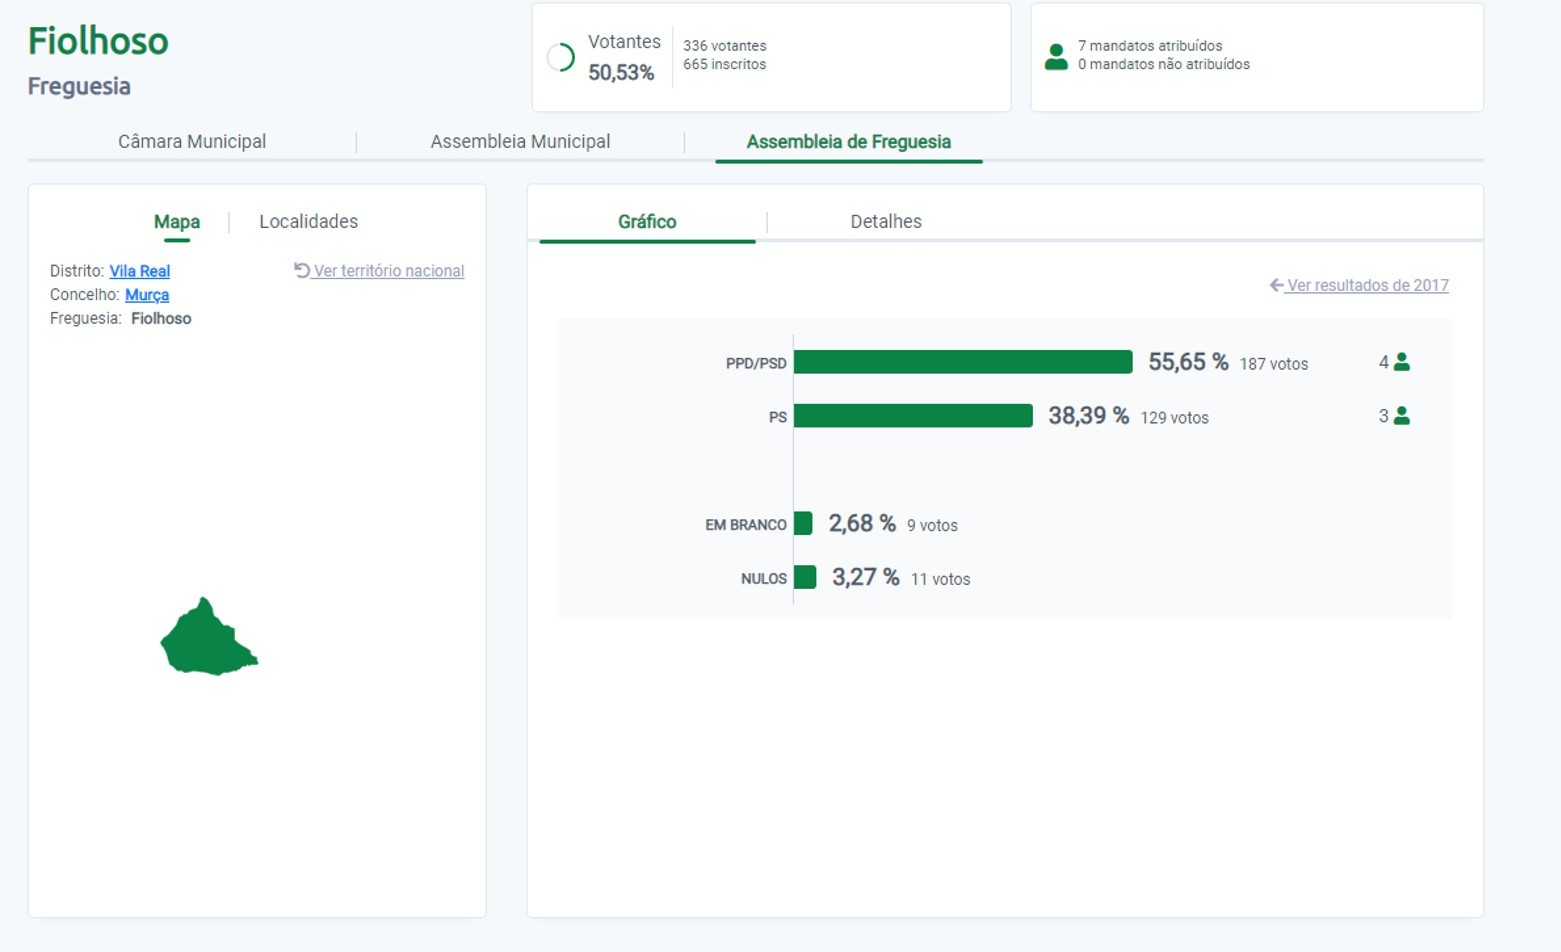
Task: Click Ver resultados de 2017 link
Action: pos(1367,285)
